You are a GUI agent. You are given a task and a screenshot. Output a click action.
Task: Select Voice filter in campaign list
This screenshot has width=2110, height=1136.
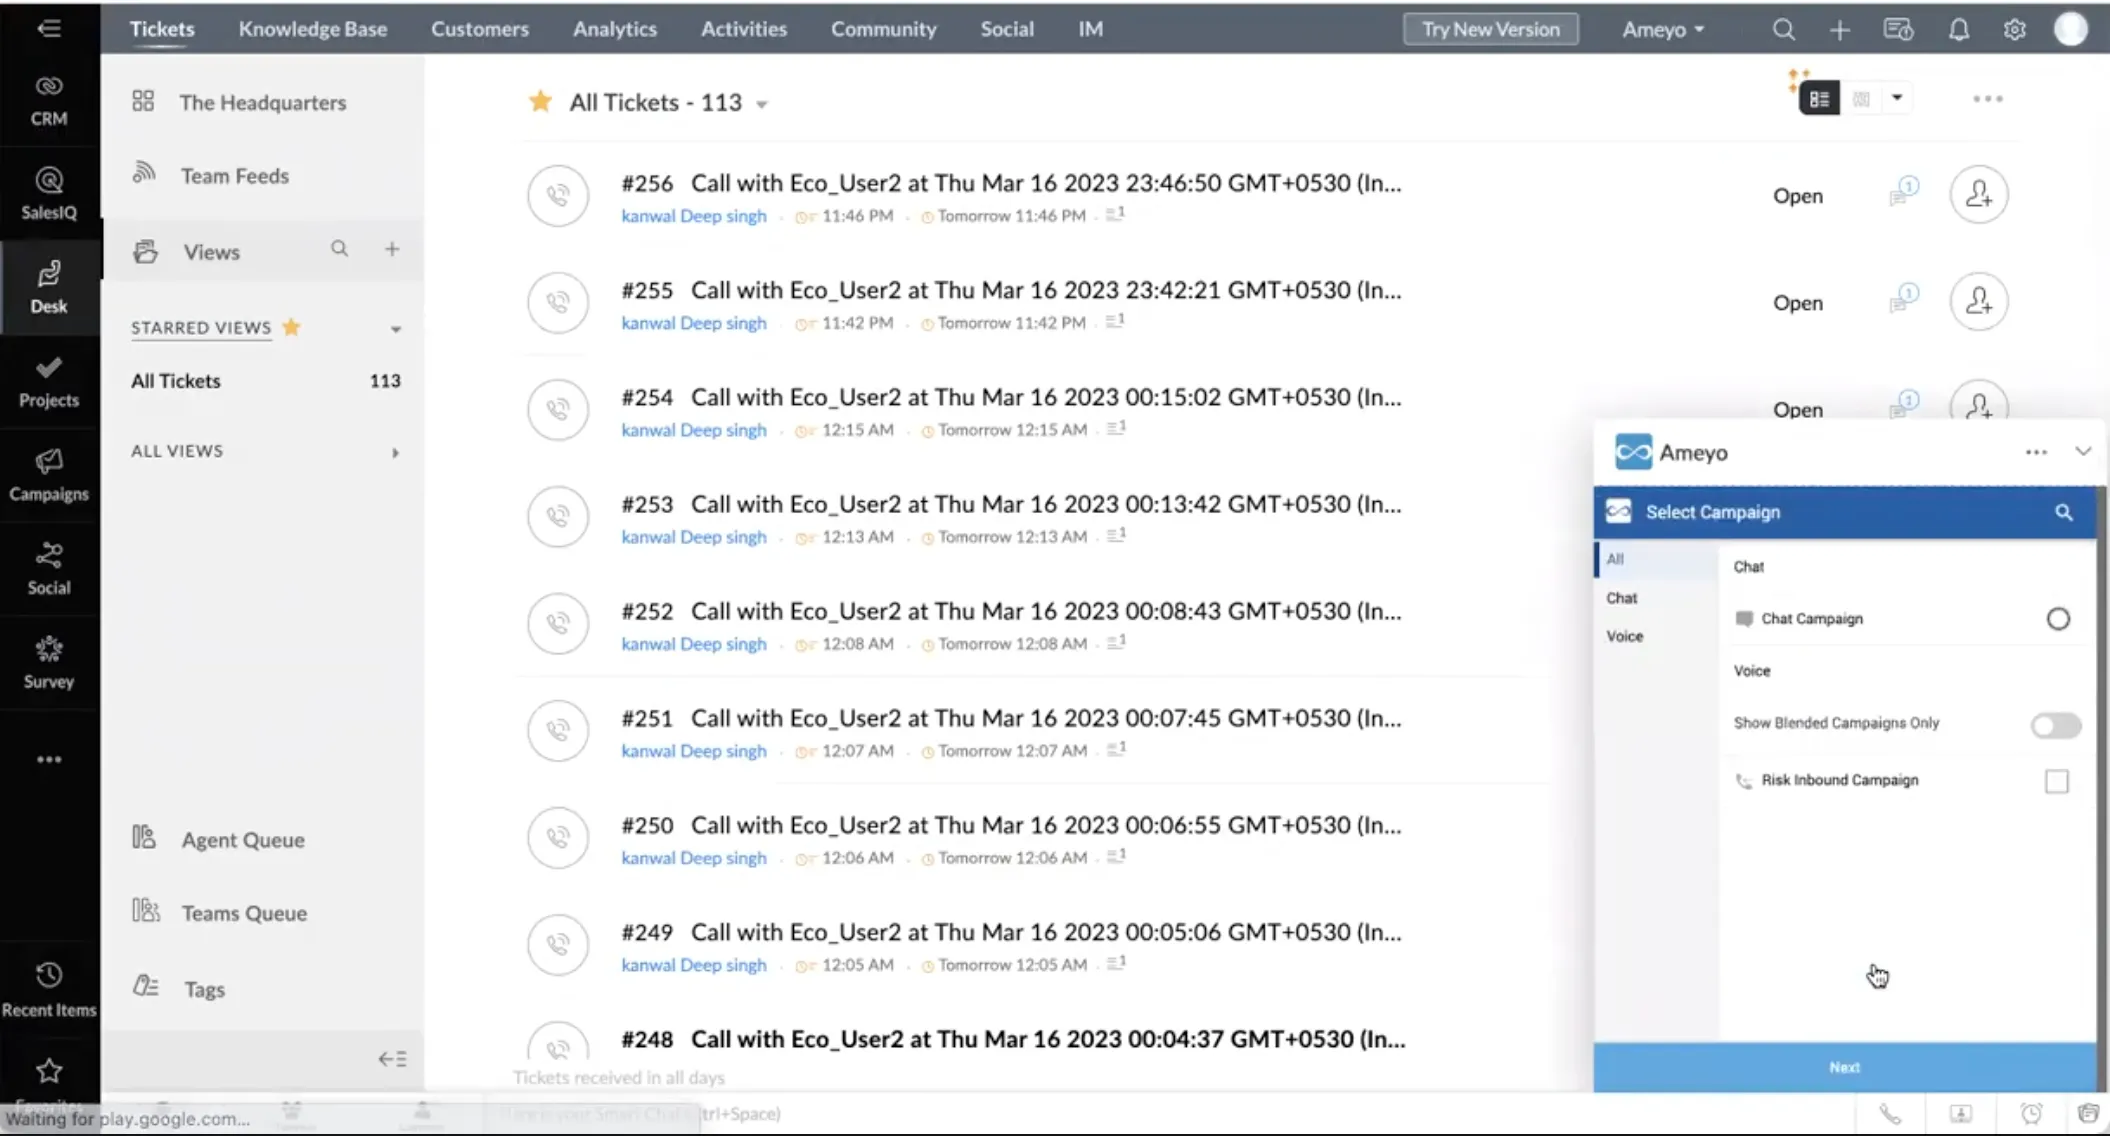(1624, 636)
